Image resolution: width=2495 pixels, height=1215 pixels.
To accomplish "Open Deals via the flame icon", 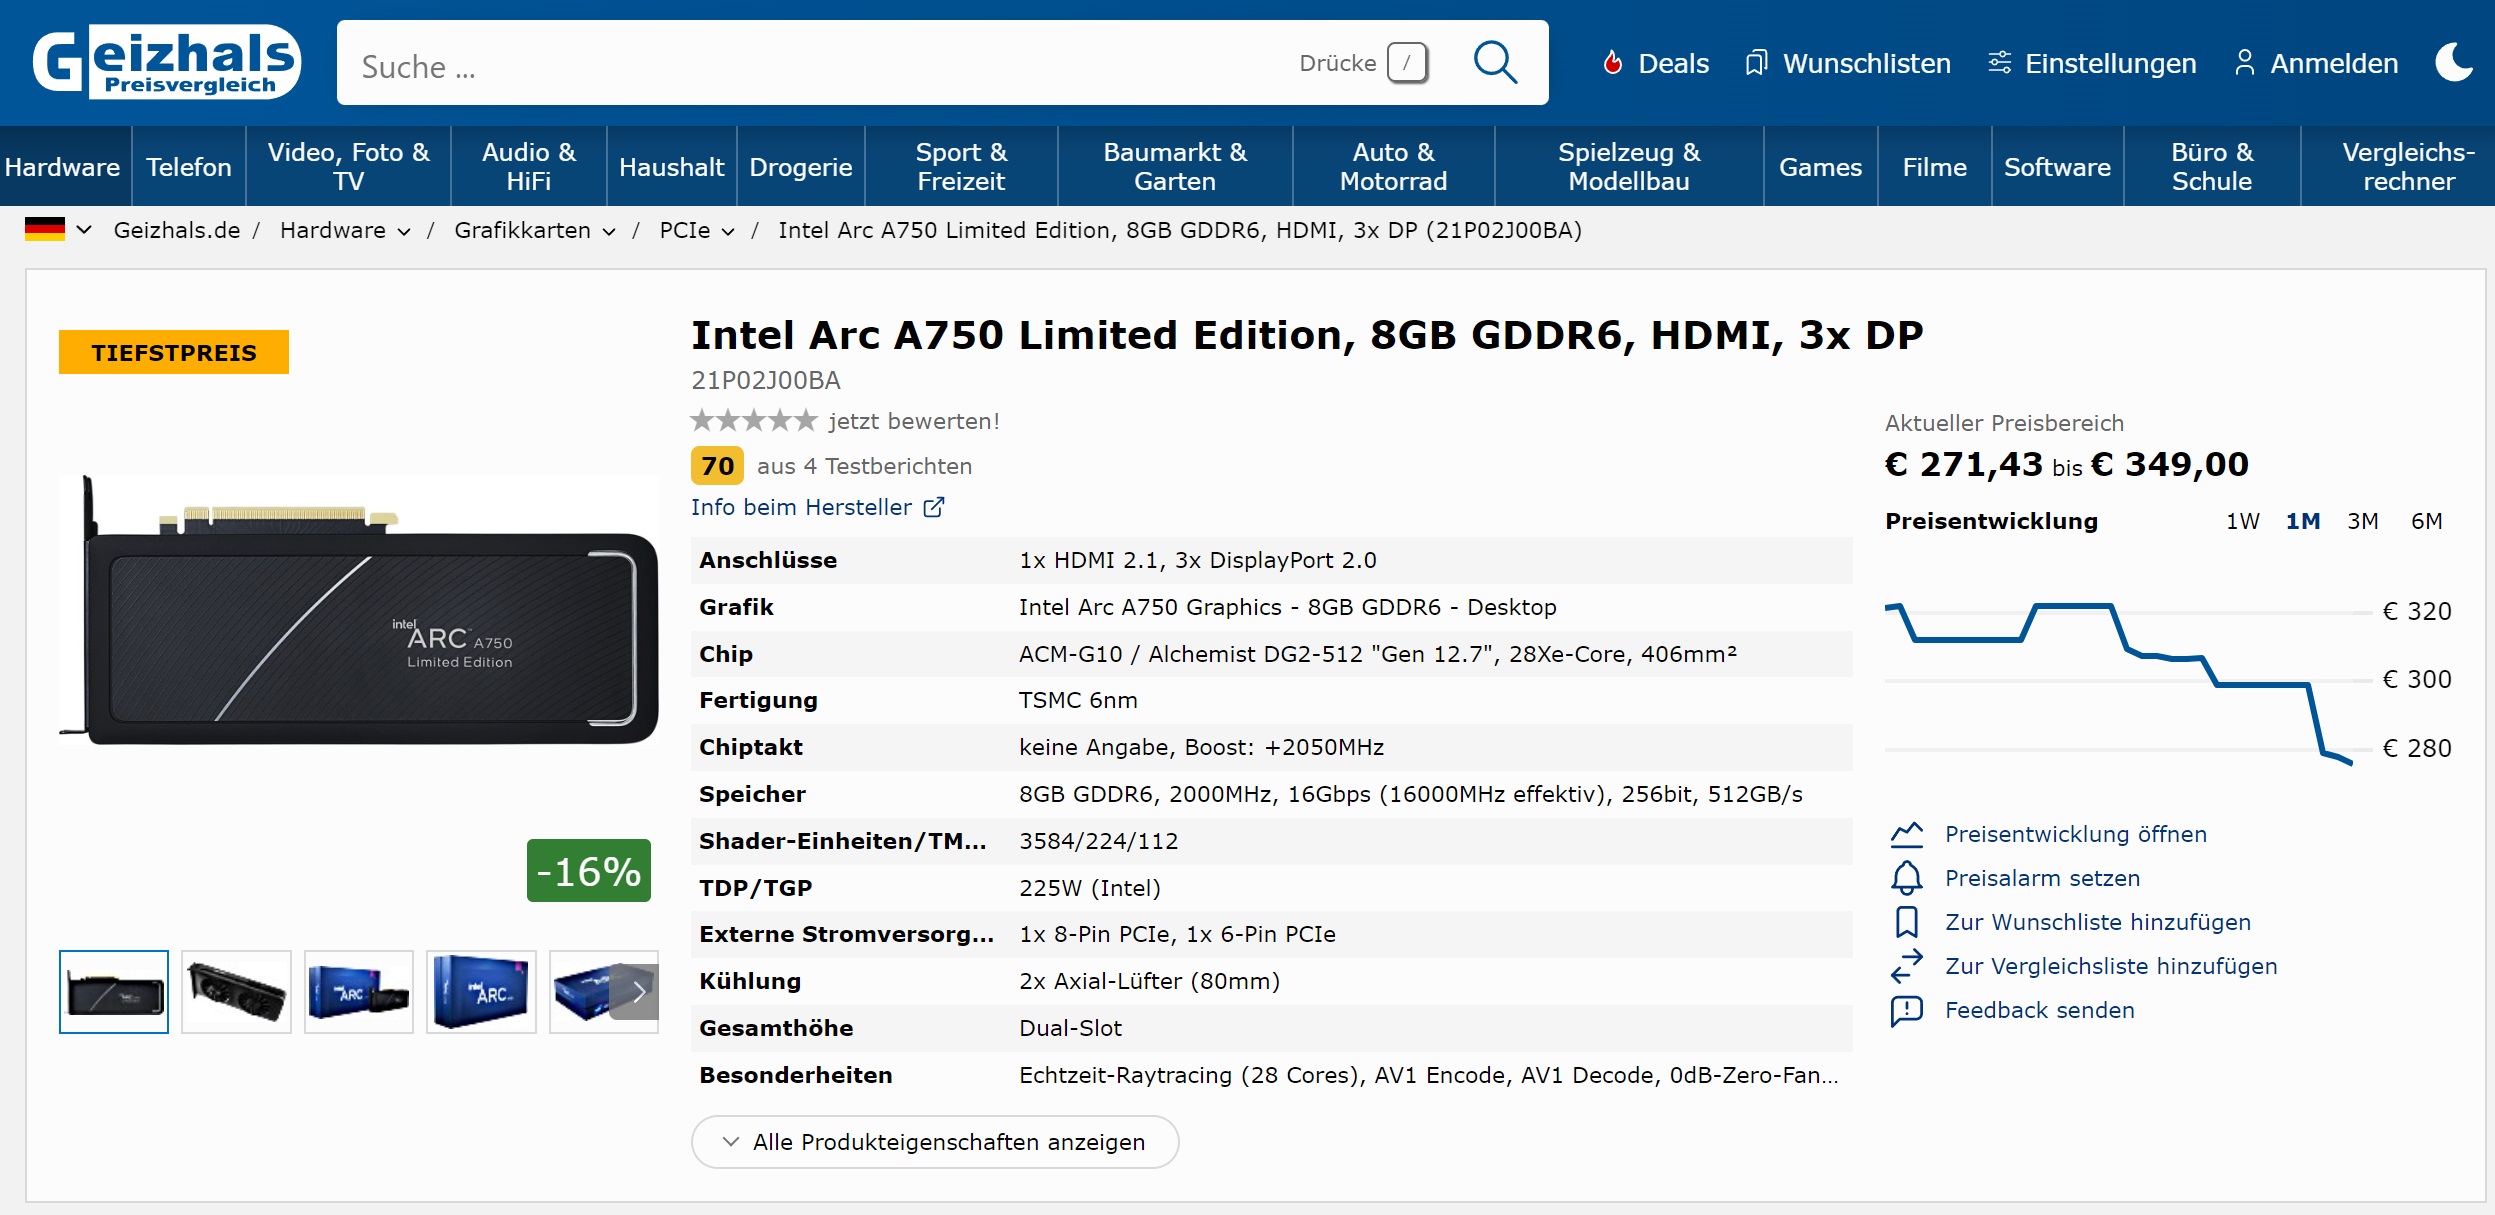I will [x=1612, y=63].
